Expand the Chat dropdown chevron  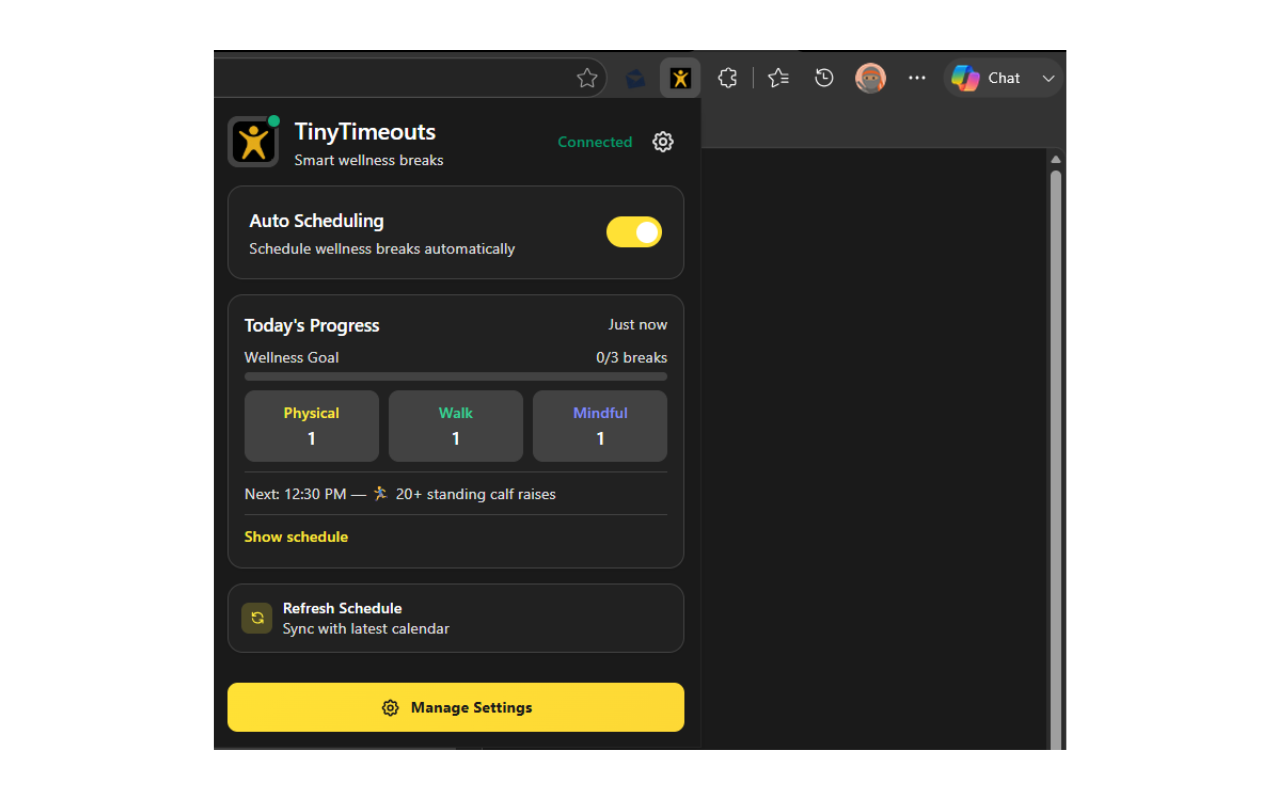click(1048, 78)
